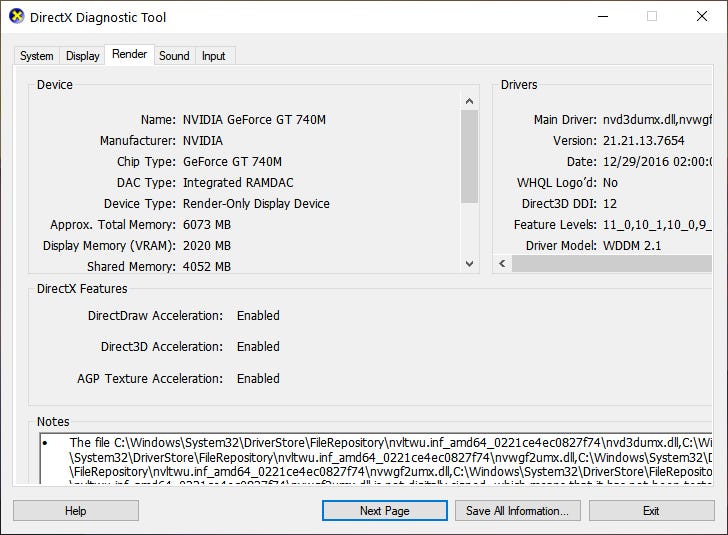The image size is (728, 535).
Task: Switch to the System tab
Action: 37,56
